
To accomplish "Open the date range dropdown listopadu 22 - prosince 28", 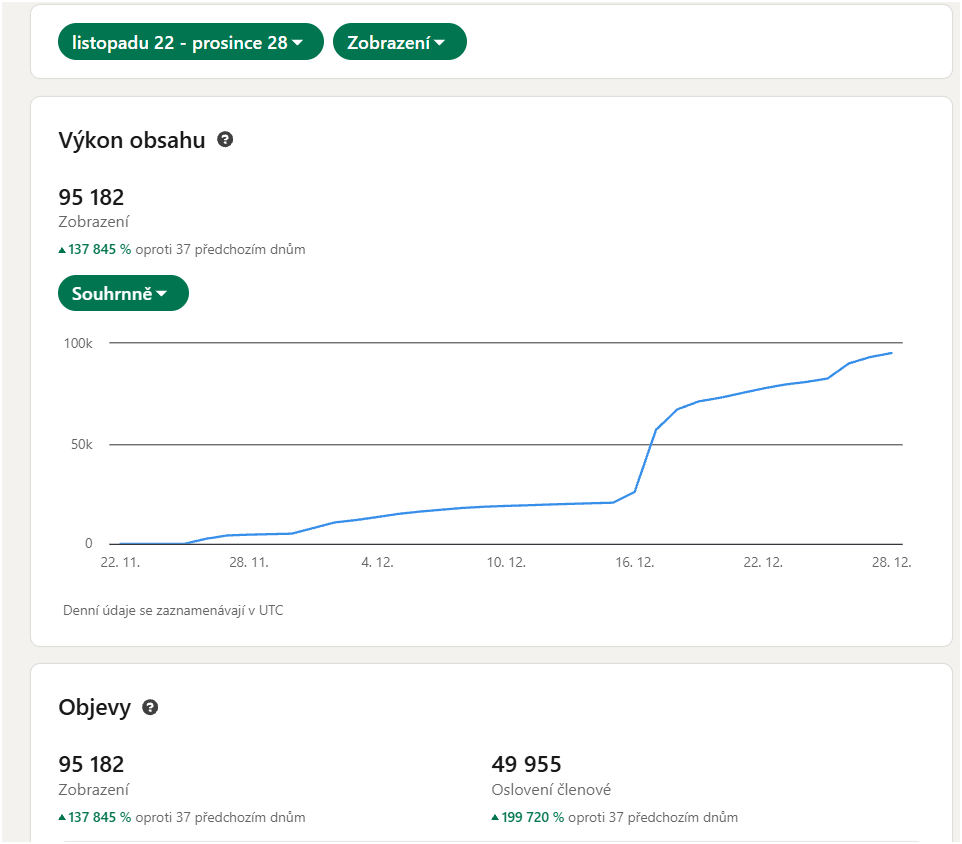I will 190,42.
